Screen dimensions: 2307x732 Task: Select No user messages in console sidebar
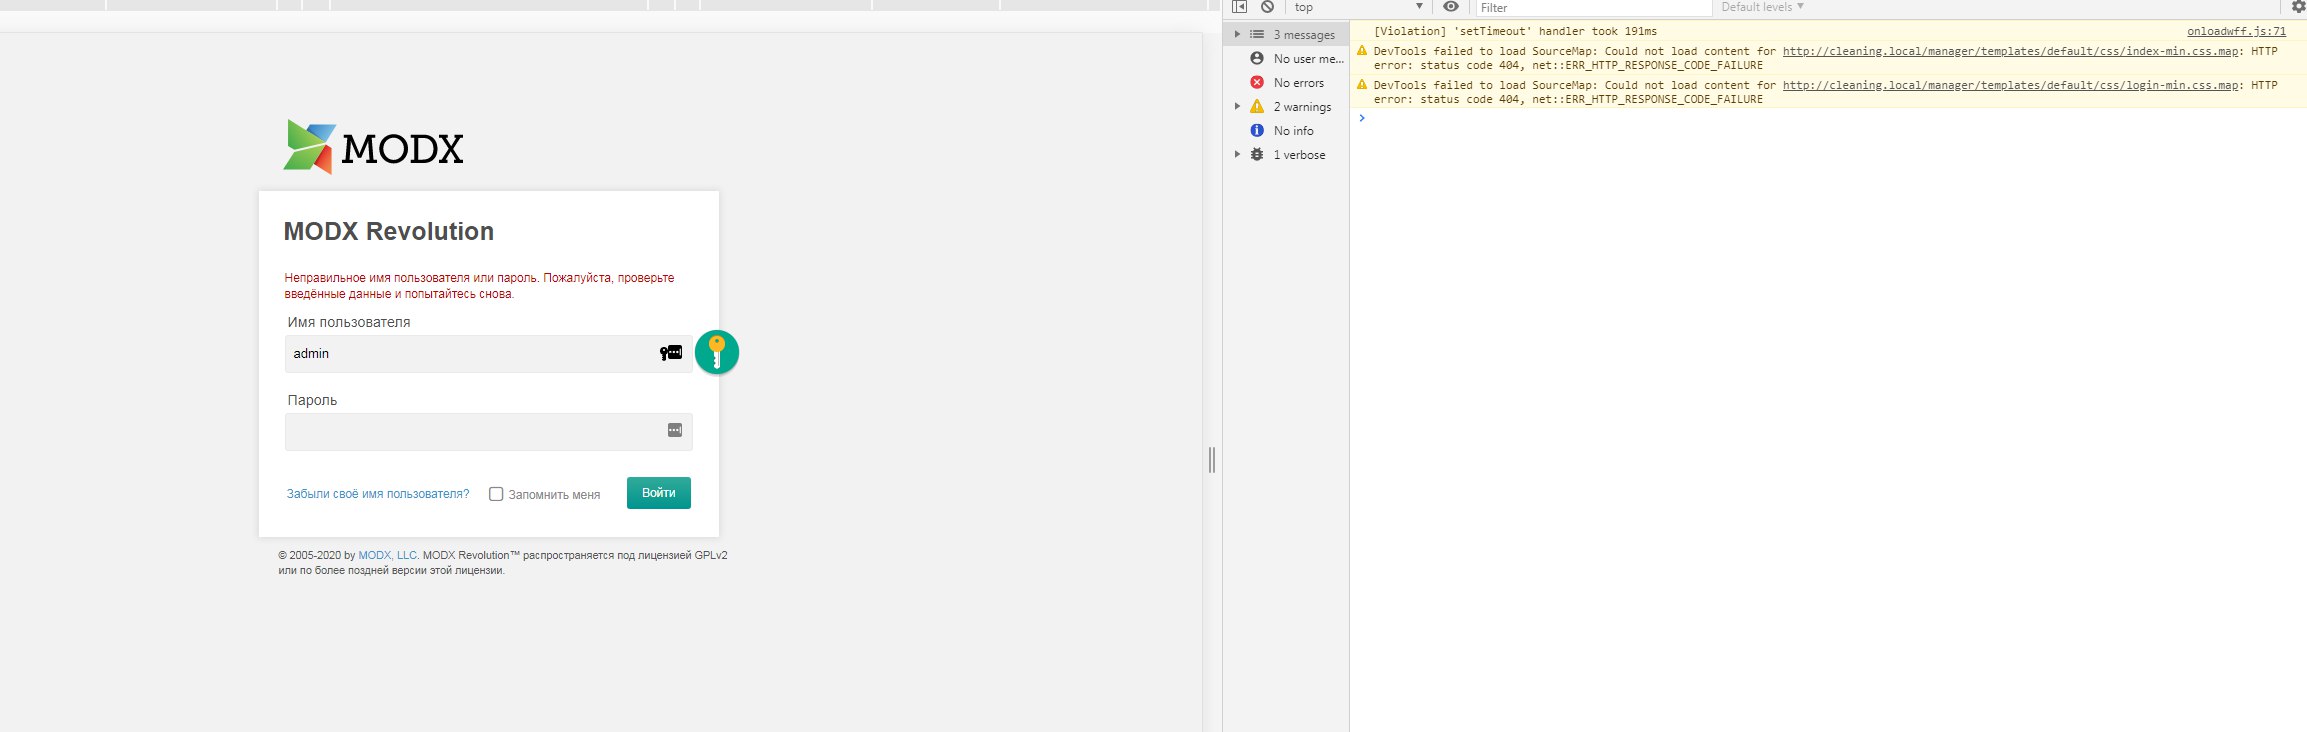click(1286, 58)
